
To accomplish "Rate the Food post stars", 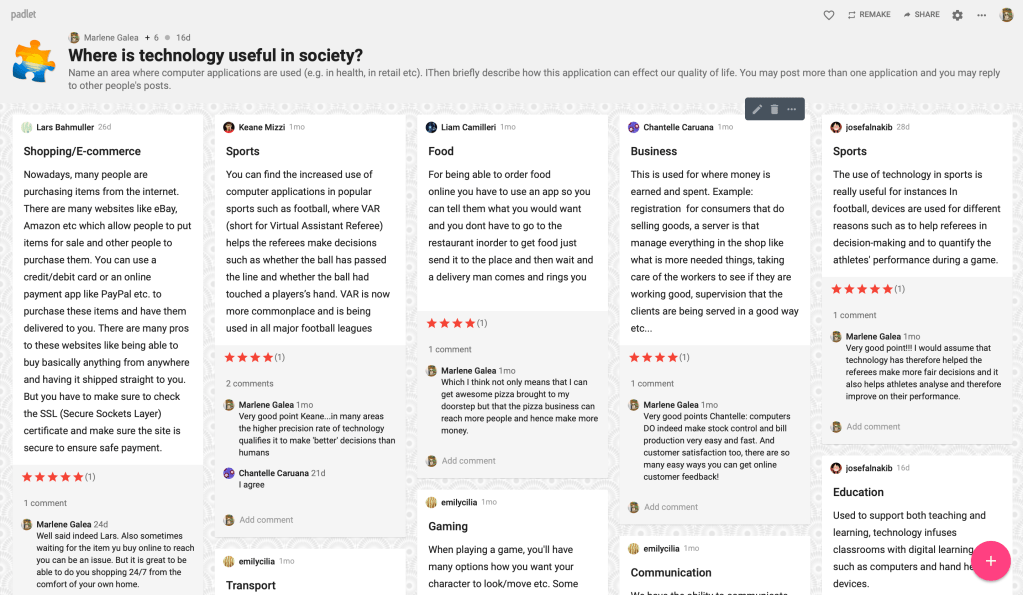I will click(x=451, y=323).
